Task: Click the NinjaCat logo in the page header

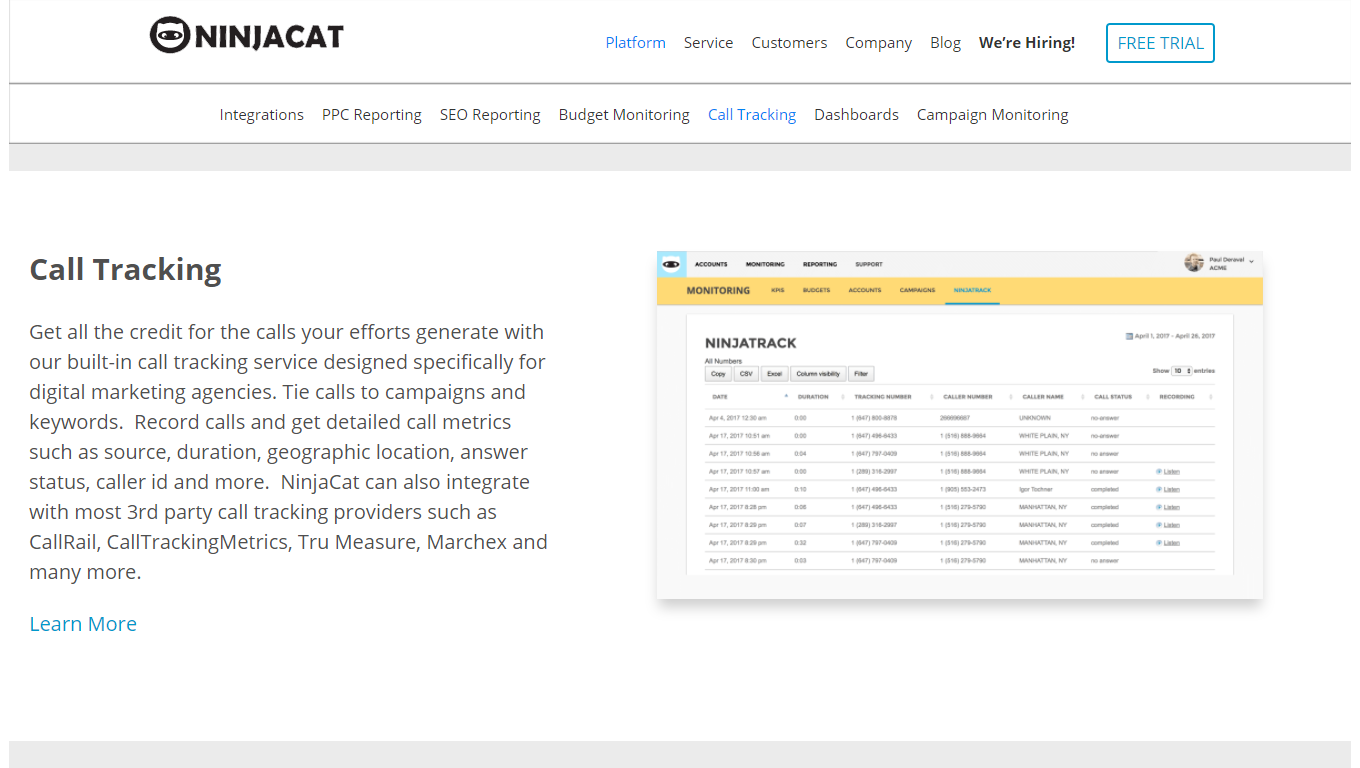Action: pyautogui.click(x=246, y=34)
